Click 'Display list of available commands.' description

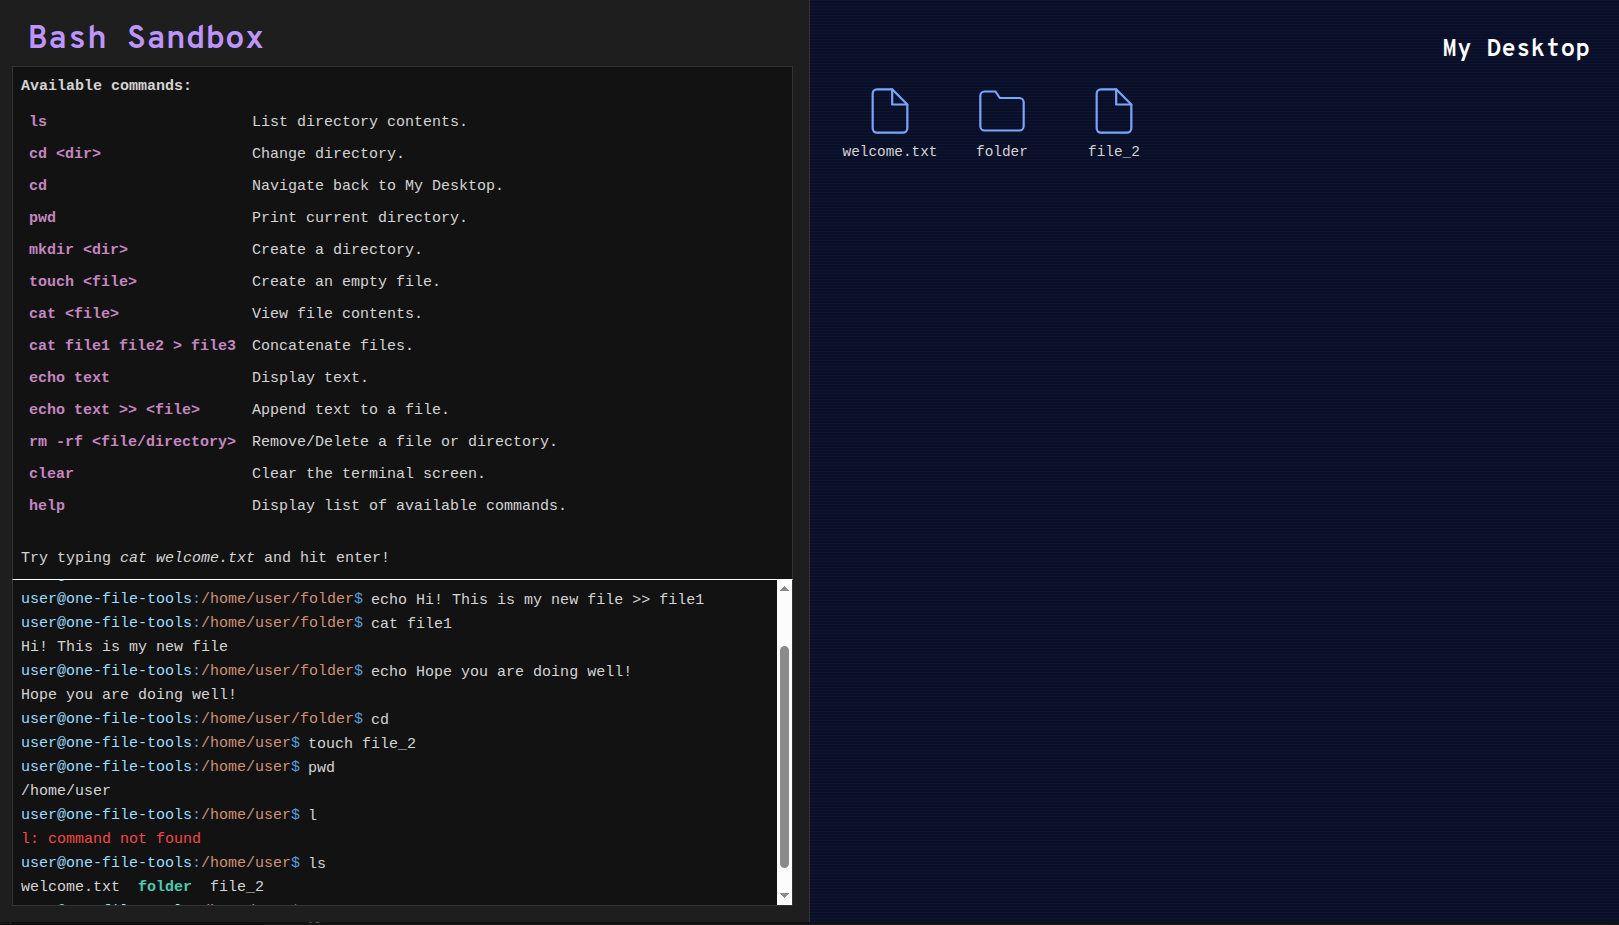coord(409,505)
